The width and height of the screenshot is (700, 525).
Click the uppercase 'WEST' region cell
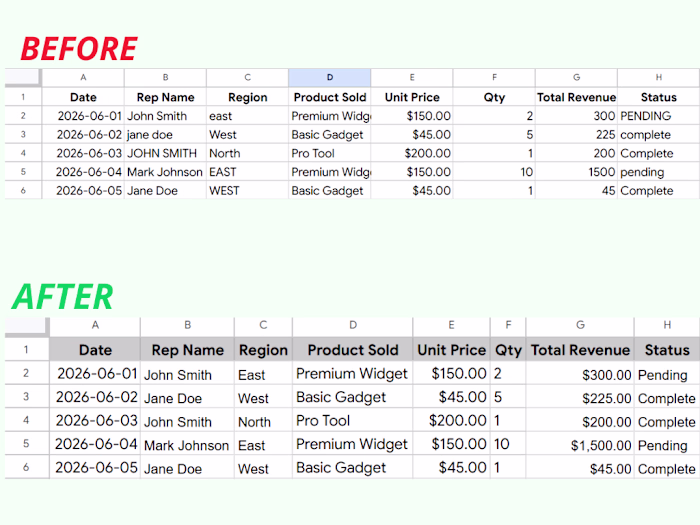tap(247, 191)
